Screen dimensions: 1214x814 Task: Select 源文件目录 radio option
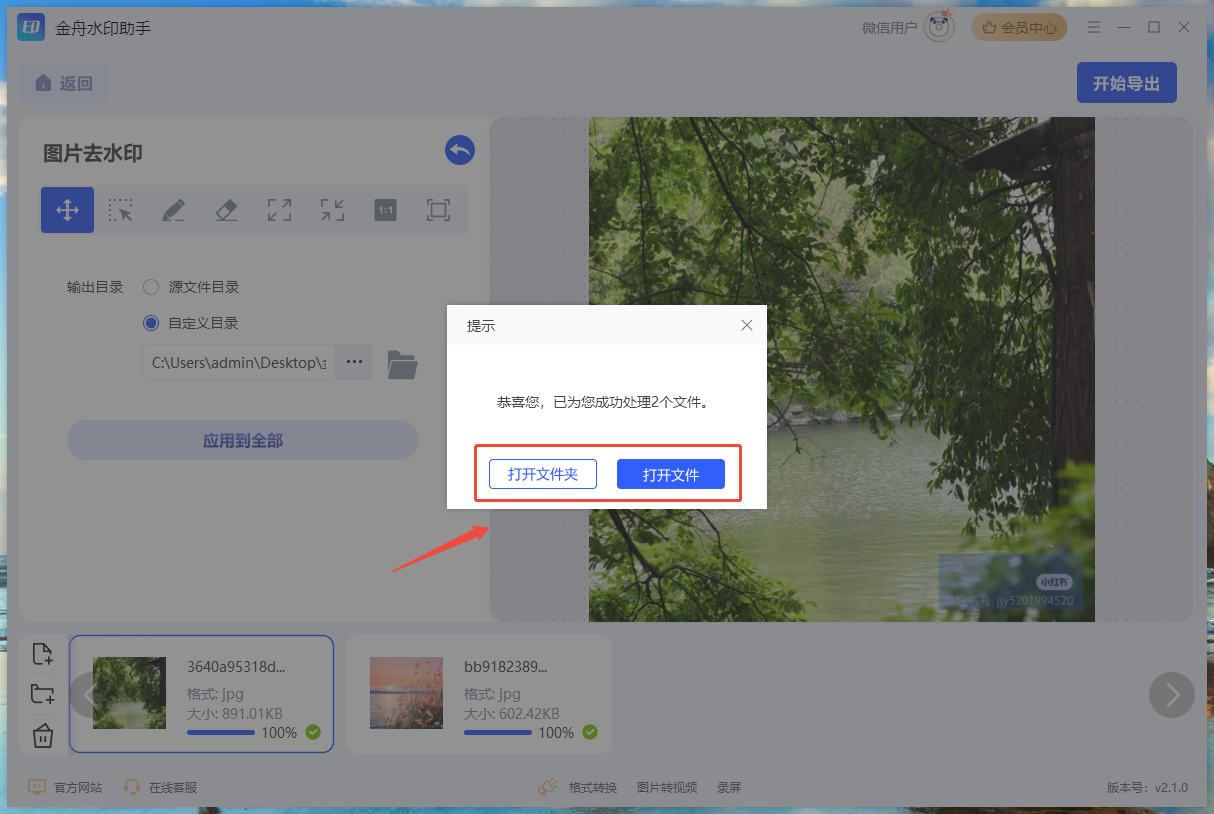click(151, 287)
